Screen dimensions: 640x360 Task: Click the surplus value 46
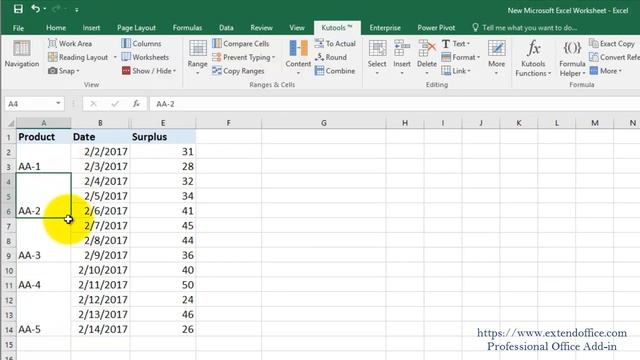[163, 315]
